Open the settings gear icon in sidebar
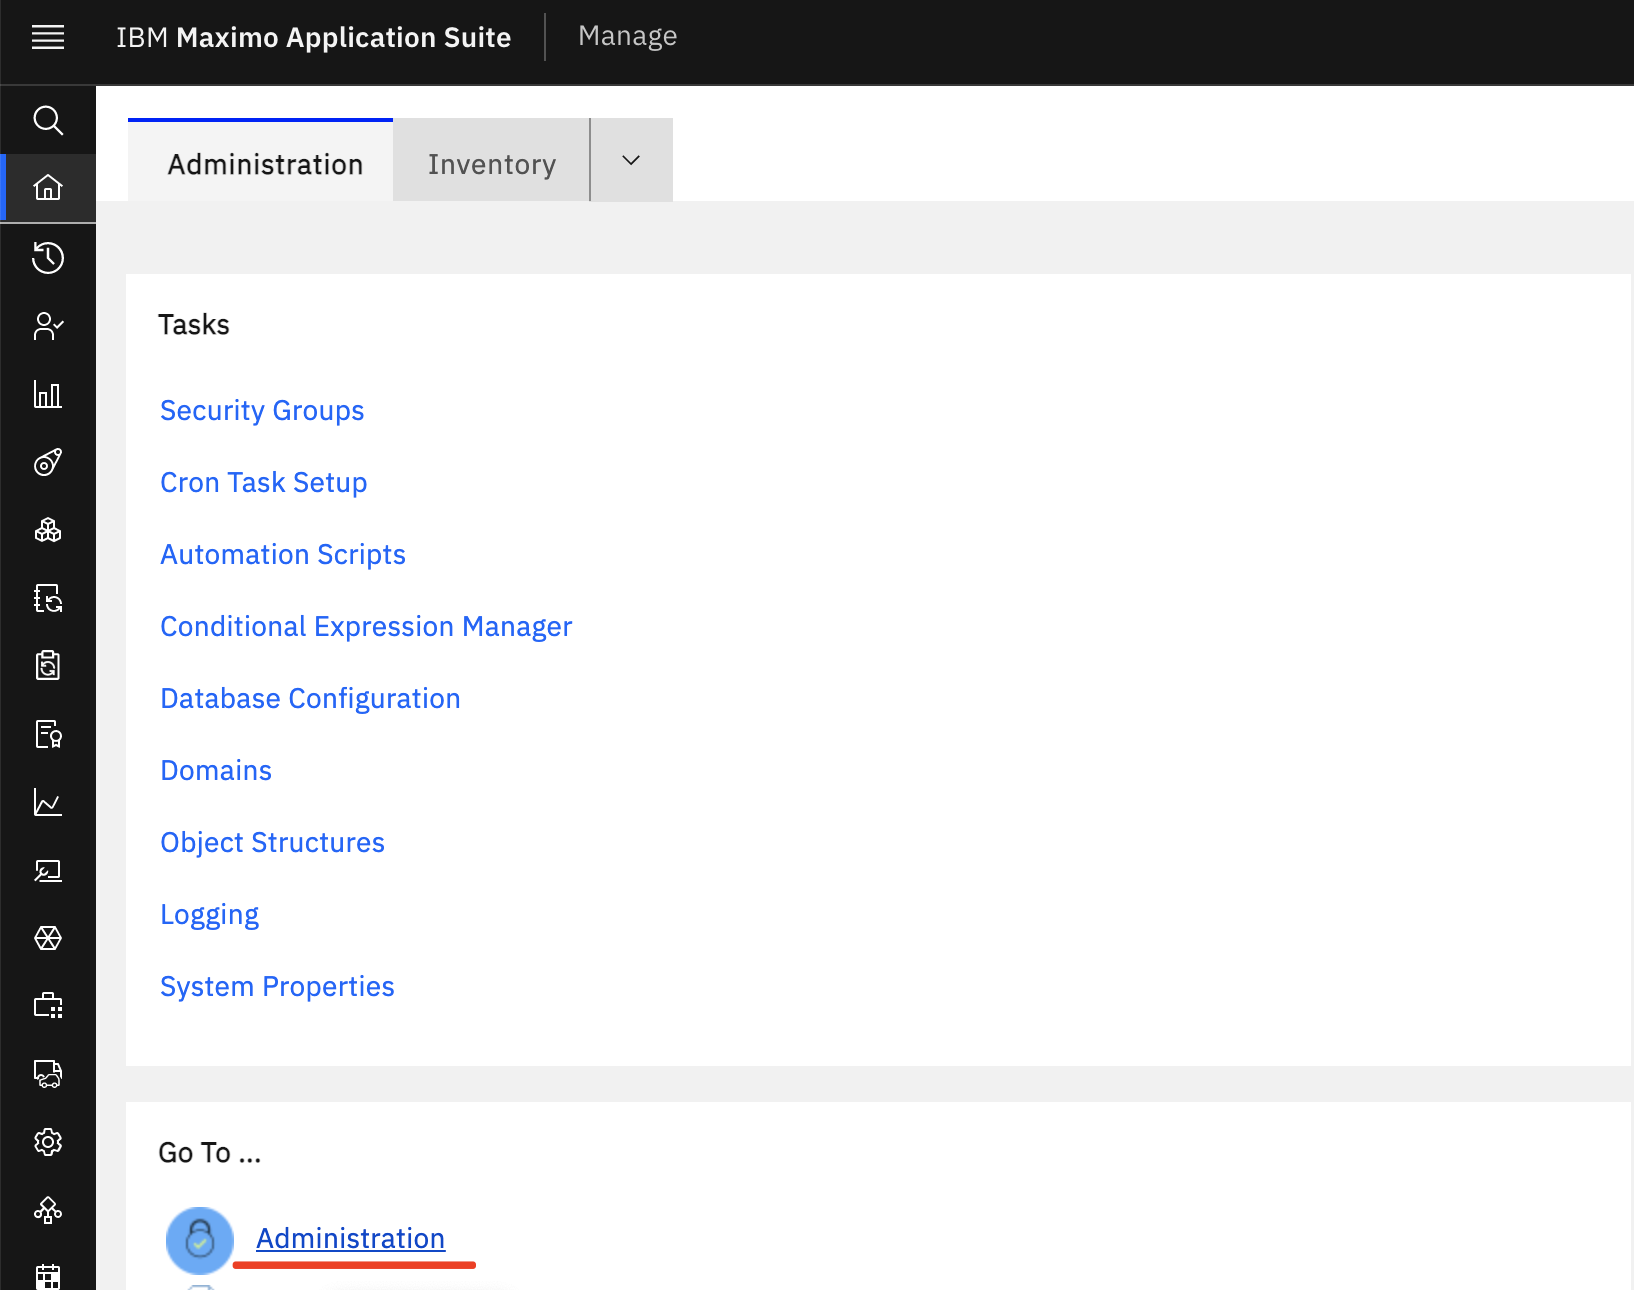 coord(48,1142)
